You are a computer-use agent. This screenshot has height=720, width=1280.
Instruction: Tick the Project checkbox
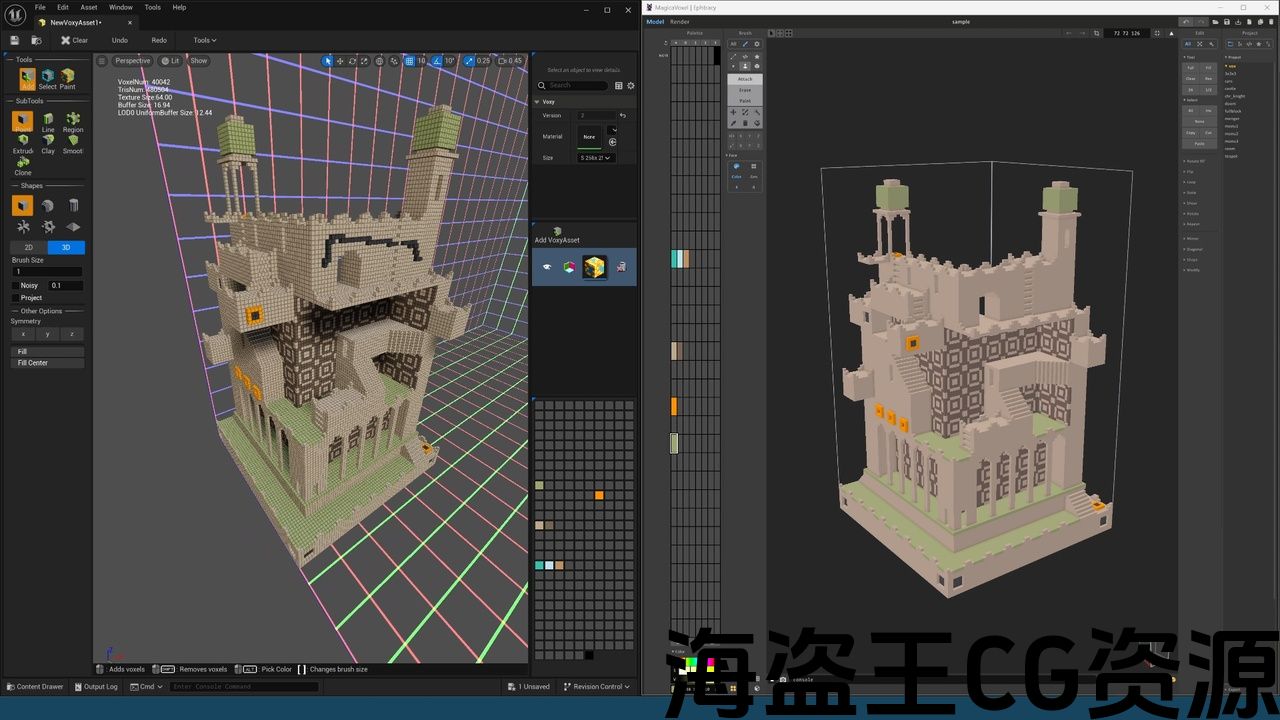click(x=15, y=297)
